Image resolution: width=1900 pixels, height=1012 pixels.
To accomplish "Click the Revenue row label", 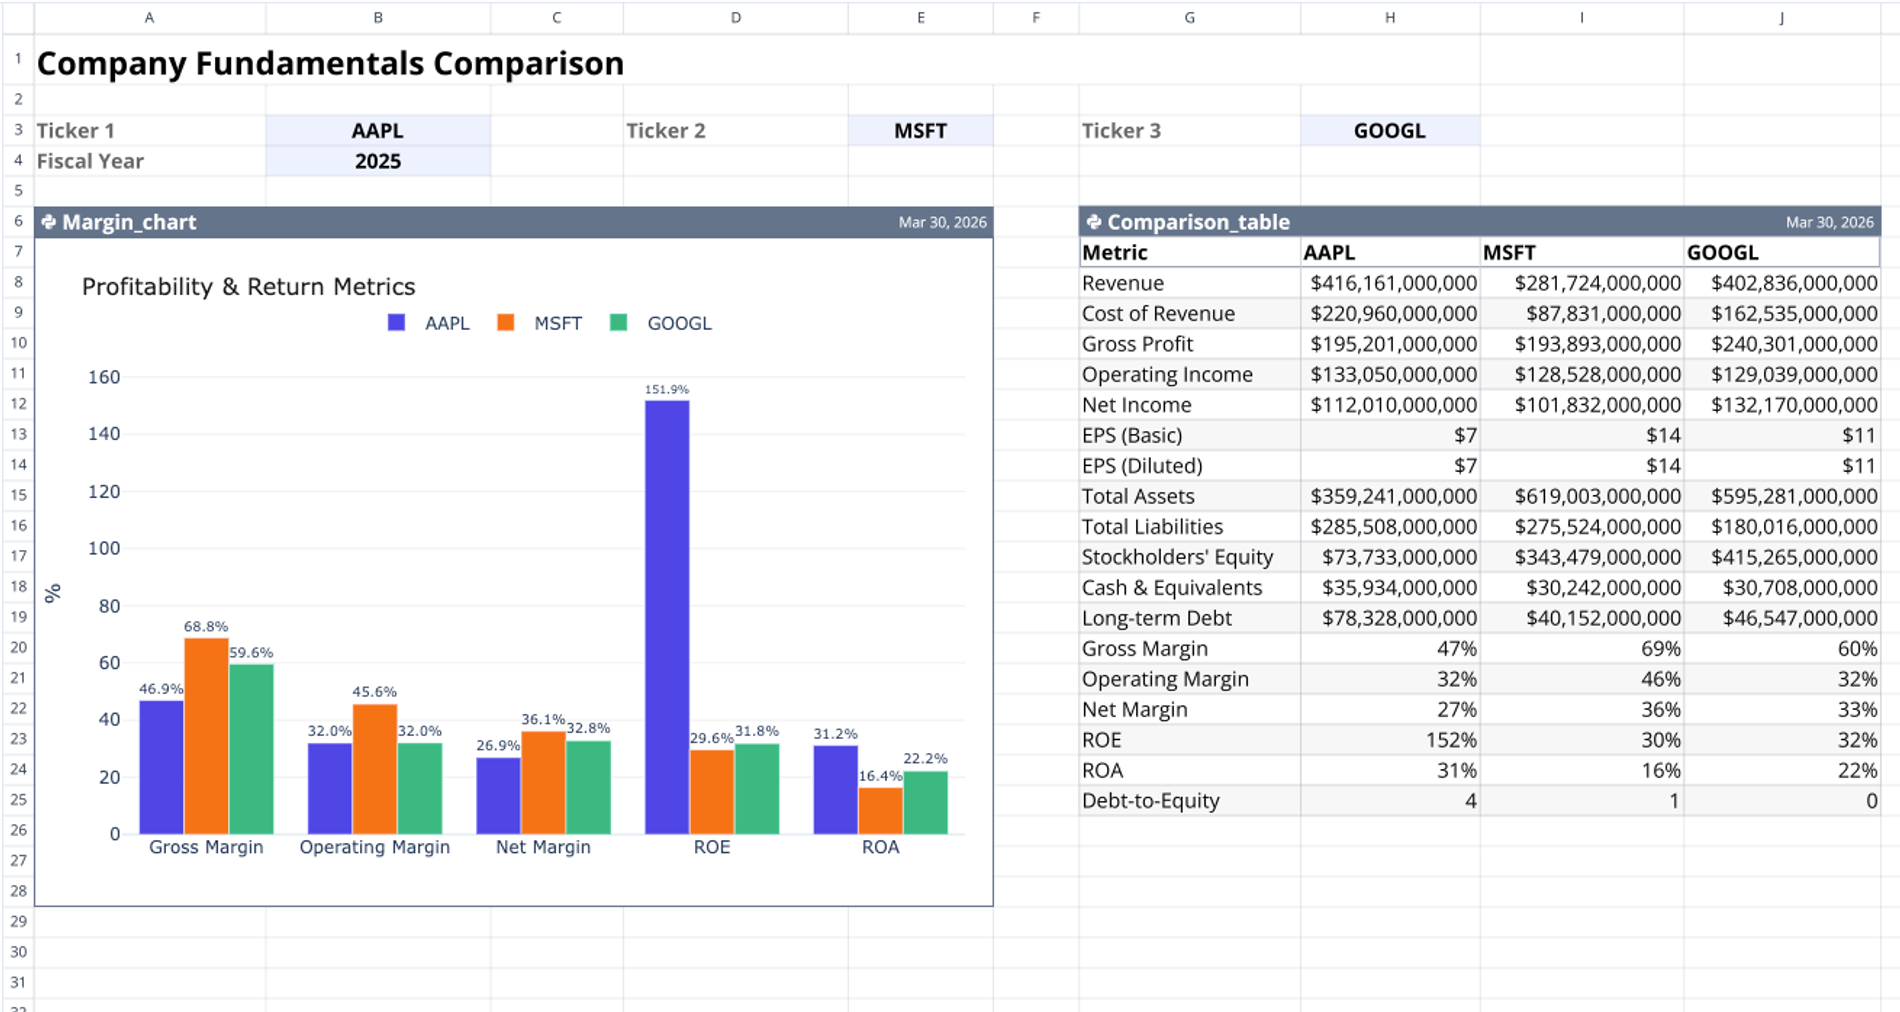I will [1123, 283].
